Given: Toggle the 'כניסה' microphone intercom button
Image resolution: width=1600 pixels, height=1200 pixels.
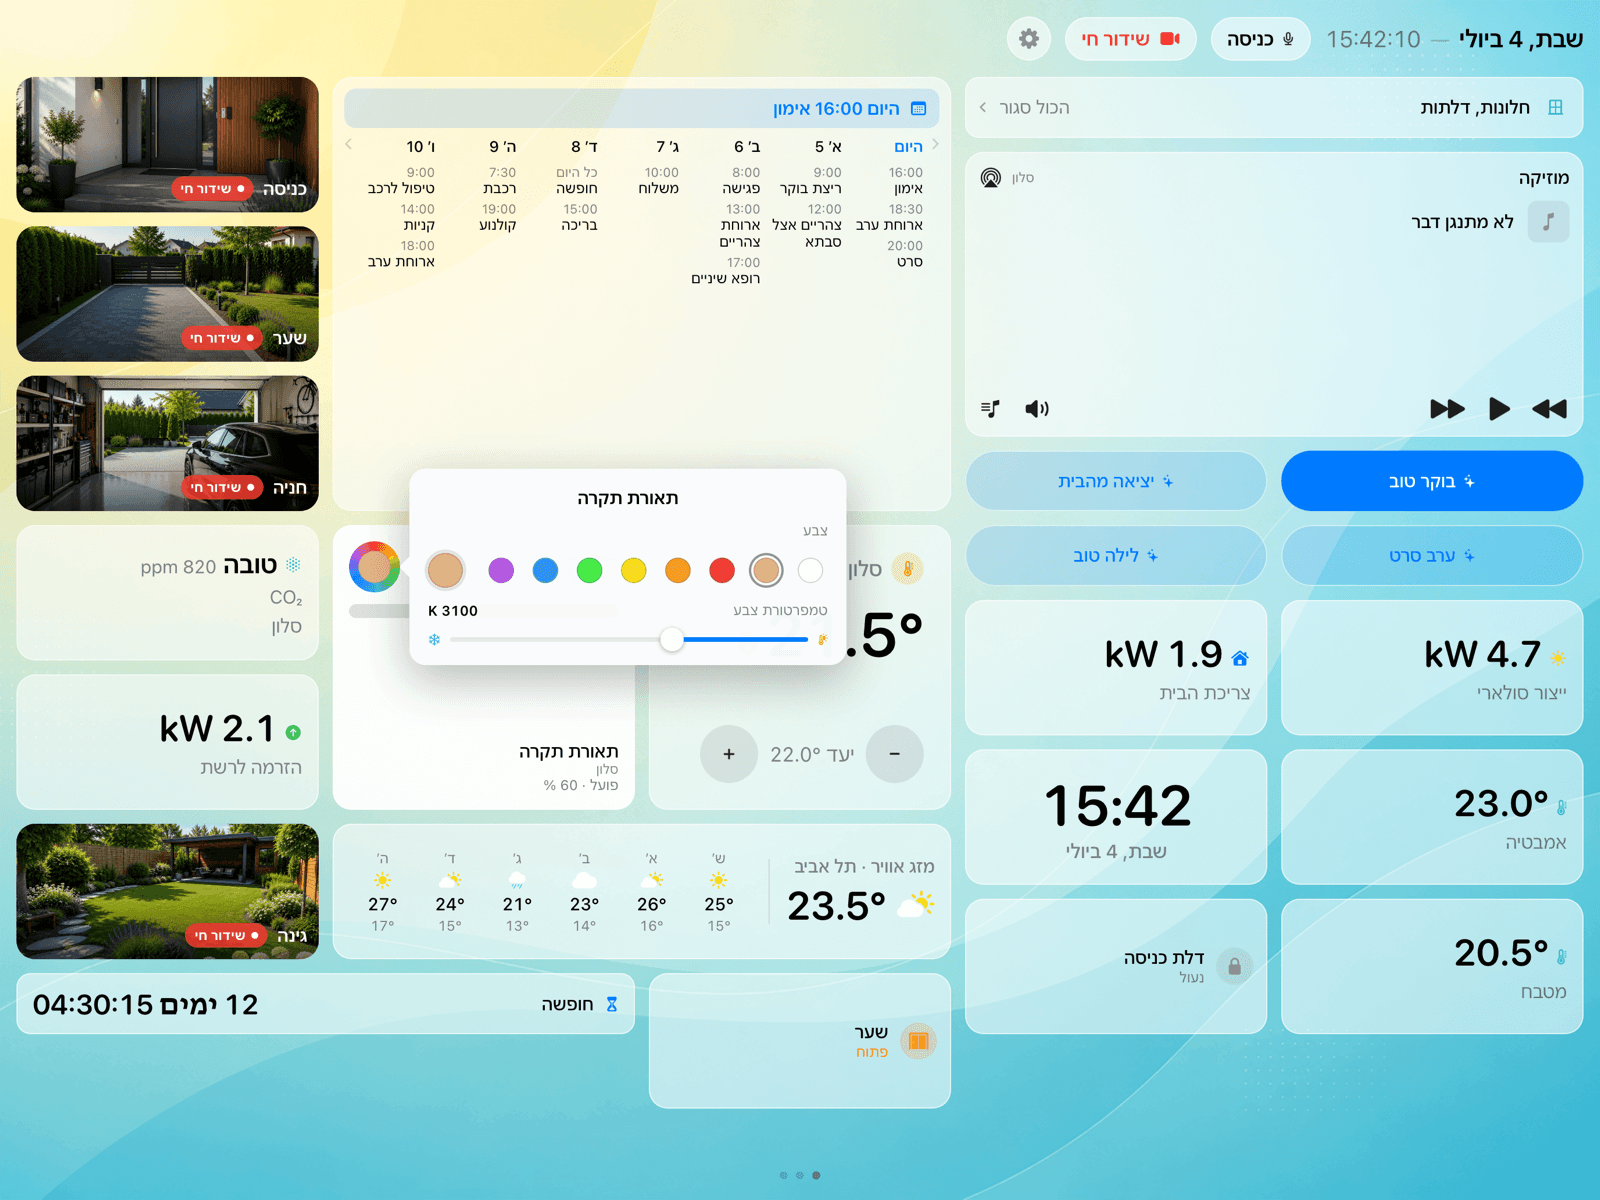Looking at the screenshot, I should tap(1260, 39).
